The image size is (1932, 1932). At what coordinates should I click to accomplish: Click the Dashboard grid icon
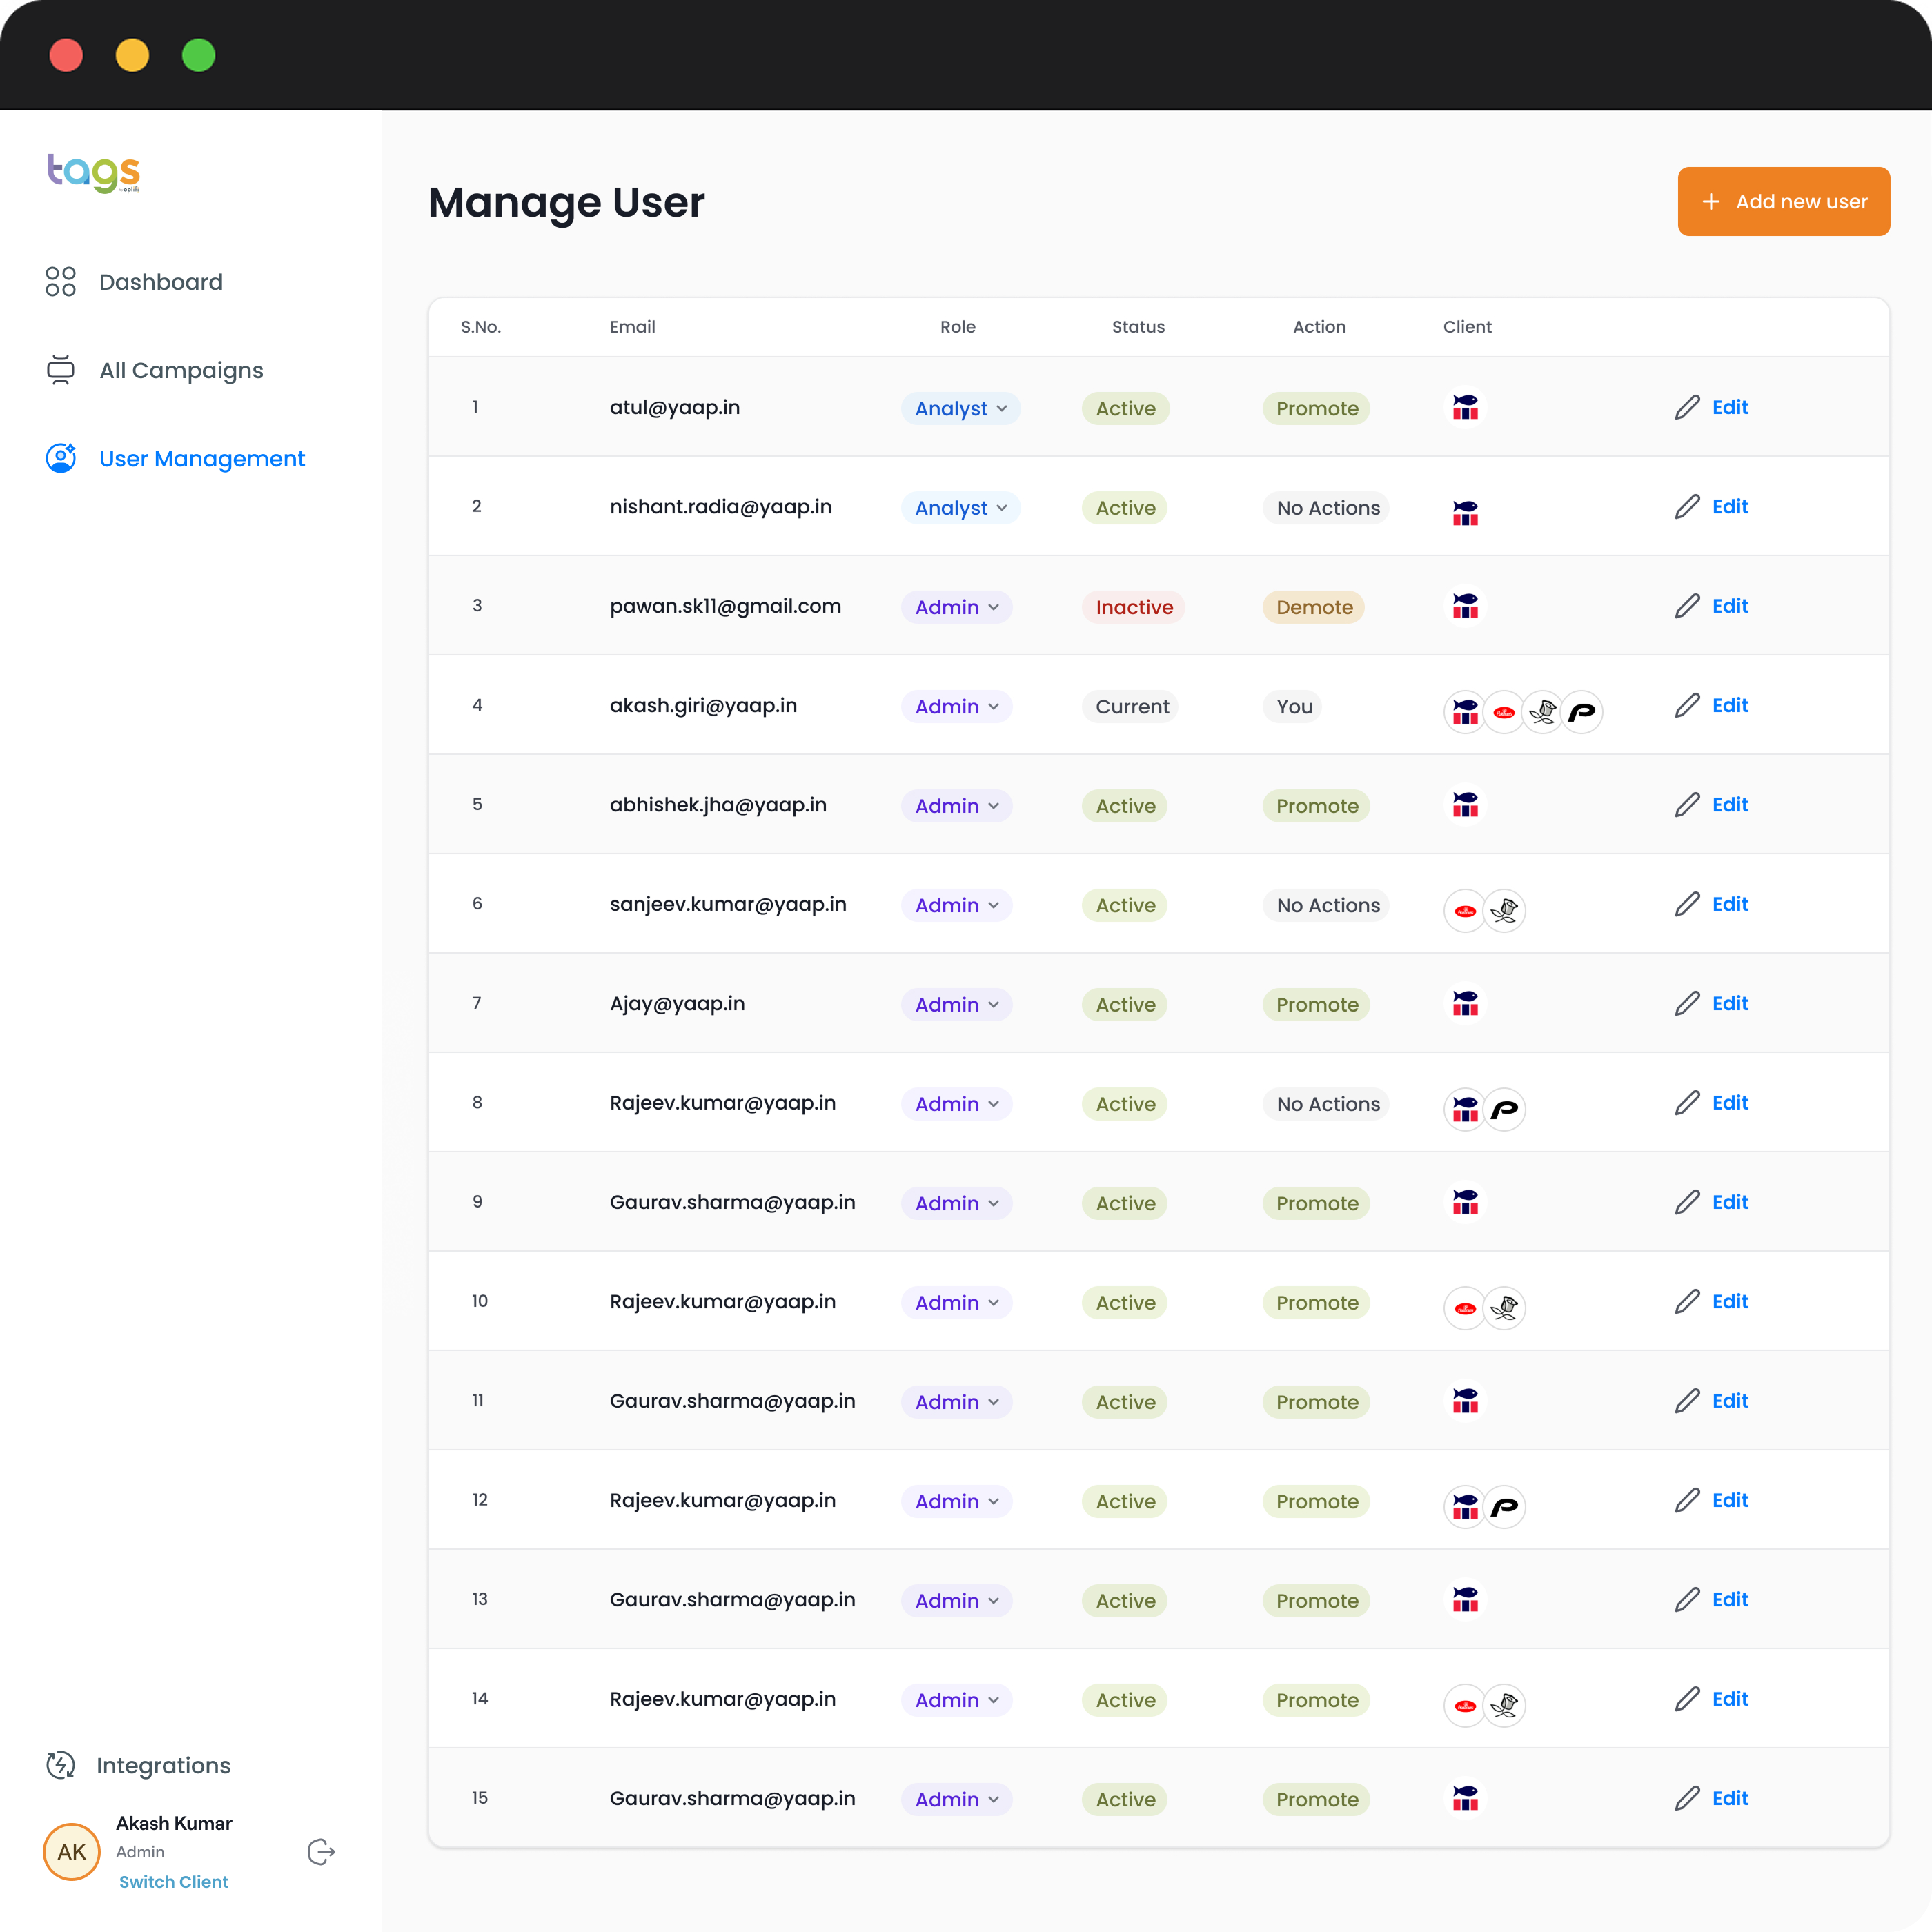[61, 282]
